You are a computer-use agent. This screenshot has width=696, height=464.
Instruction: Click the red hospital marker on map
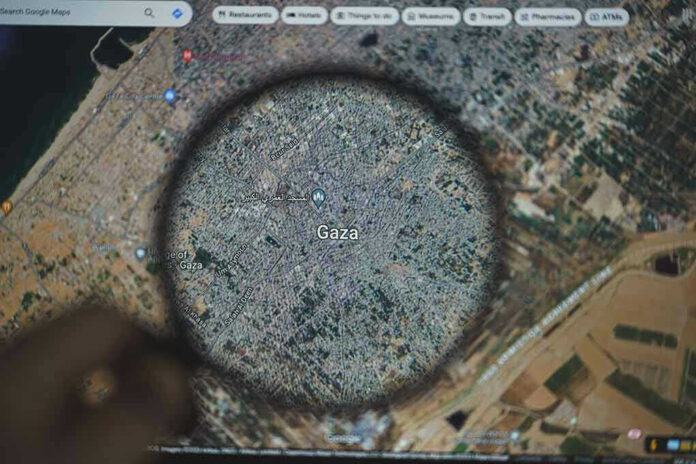pyautogui.click(x=187, y=56)
